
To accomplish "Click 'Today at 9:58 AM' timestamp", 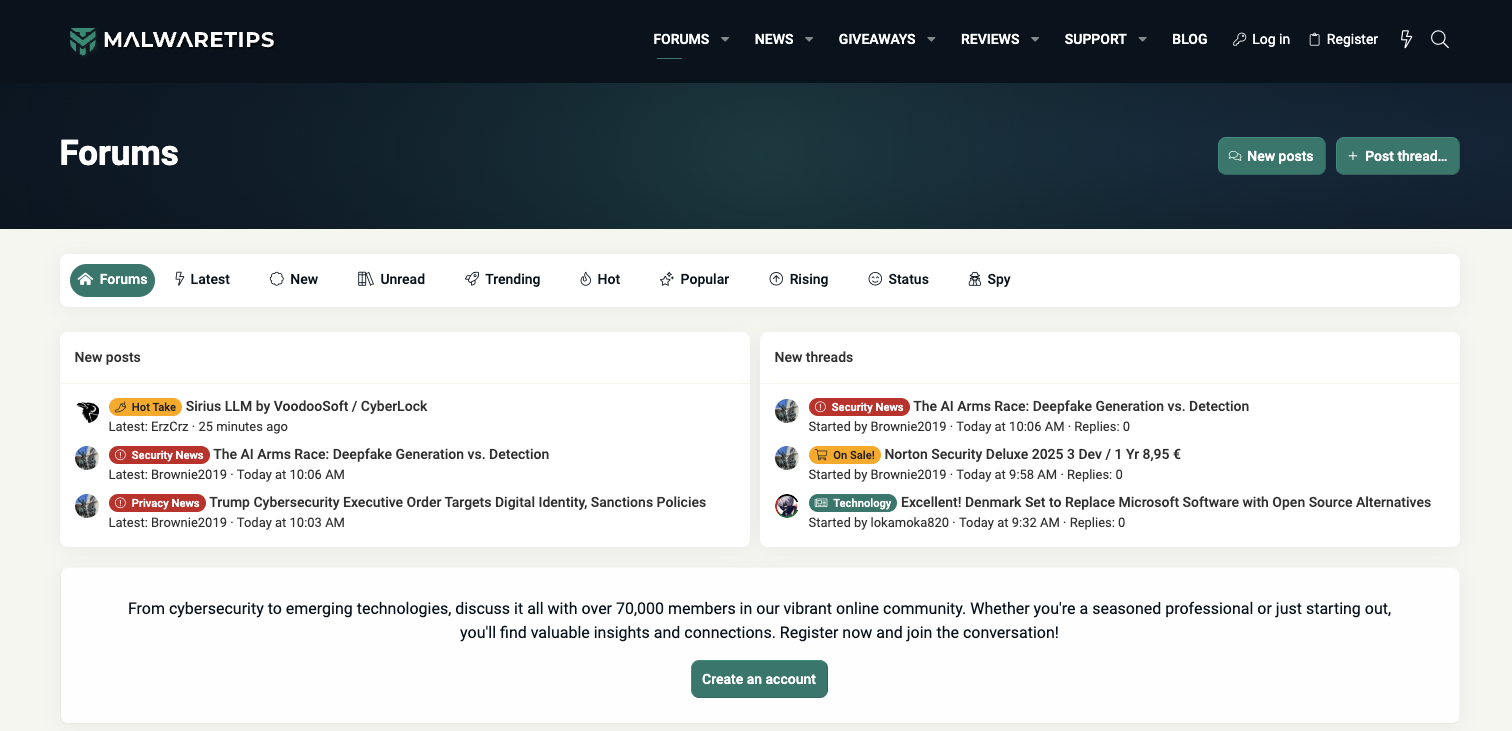I will click(x=1007, y=474).
